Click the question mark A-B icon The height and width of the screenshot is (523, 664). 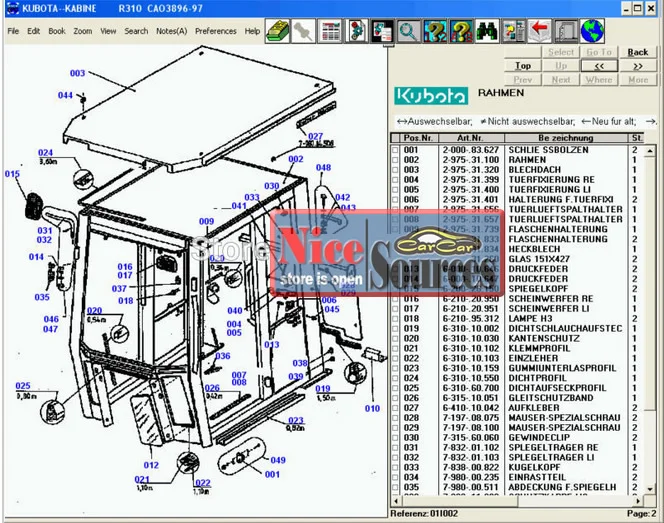click(x=461, y=31)
